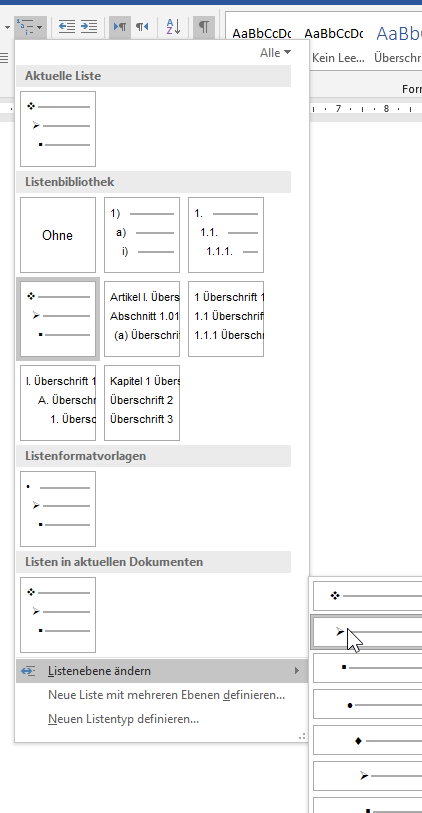Expand the Listenebene ändern submenu arrow
Viewport: 422px width, 813px height.
pyautogui.click(x=297, y=671)
